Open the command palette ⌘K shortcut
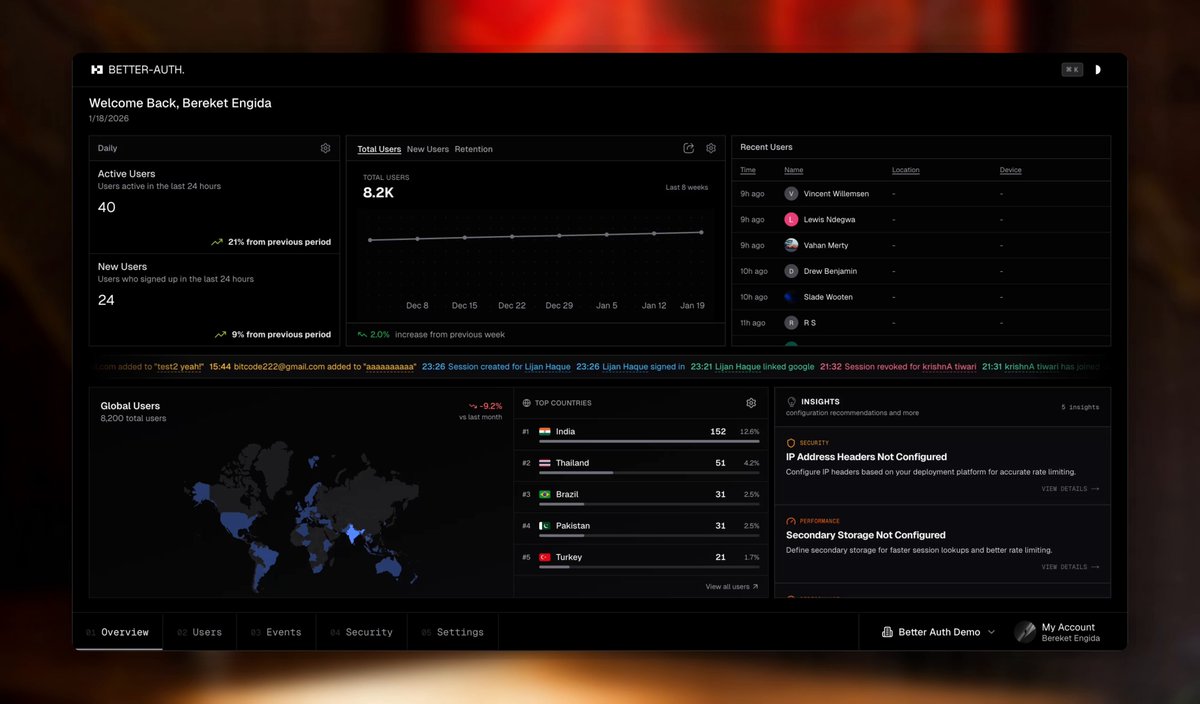The width and height of the screenshot is (1200, 704). (x=1072, y=70)
